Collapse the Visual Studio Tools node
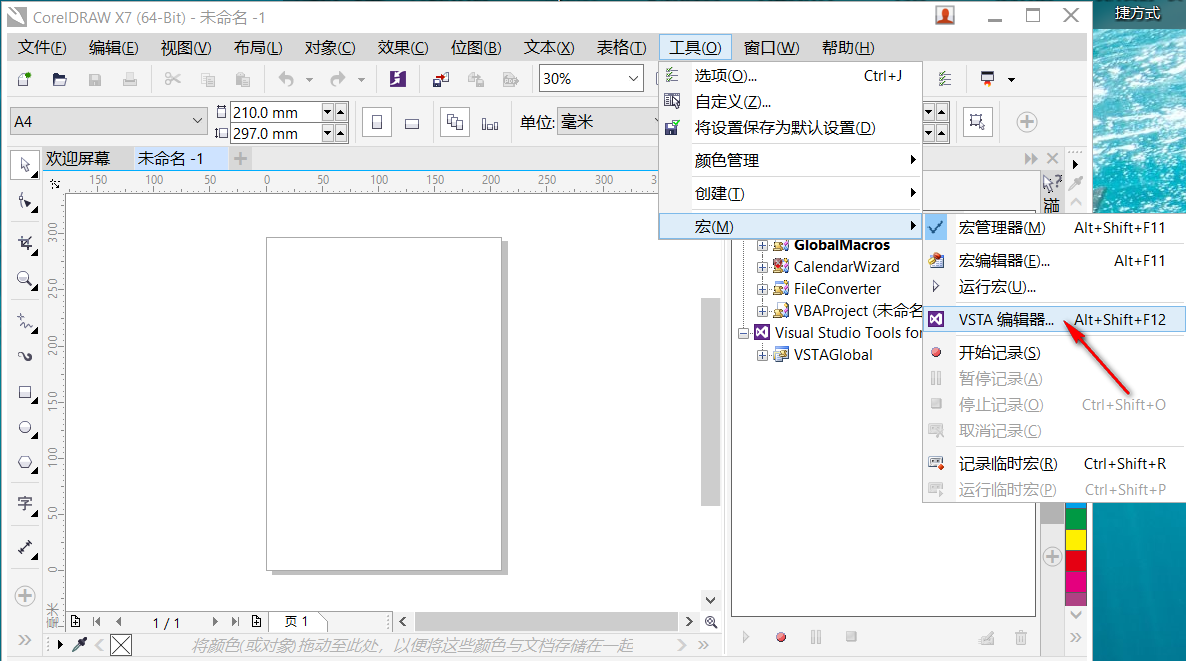 [x=744, y=333]
